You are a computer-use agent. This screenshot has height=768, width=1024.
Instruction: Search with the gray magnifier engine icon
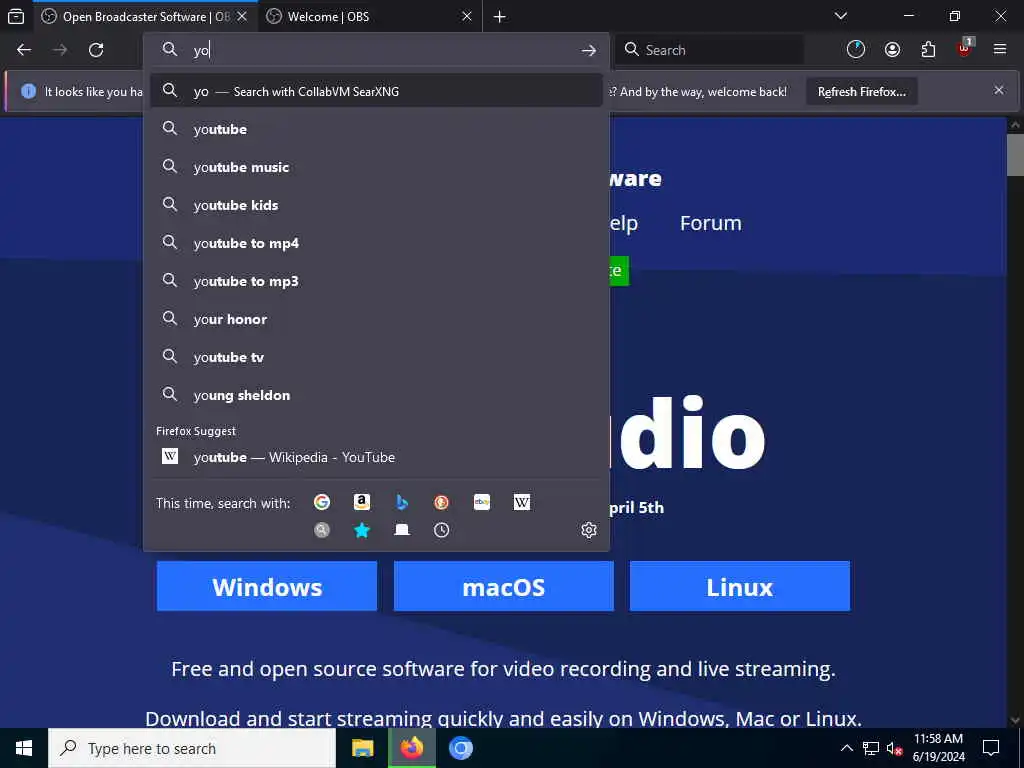pos(322,530)
